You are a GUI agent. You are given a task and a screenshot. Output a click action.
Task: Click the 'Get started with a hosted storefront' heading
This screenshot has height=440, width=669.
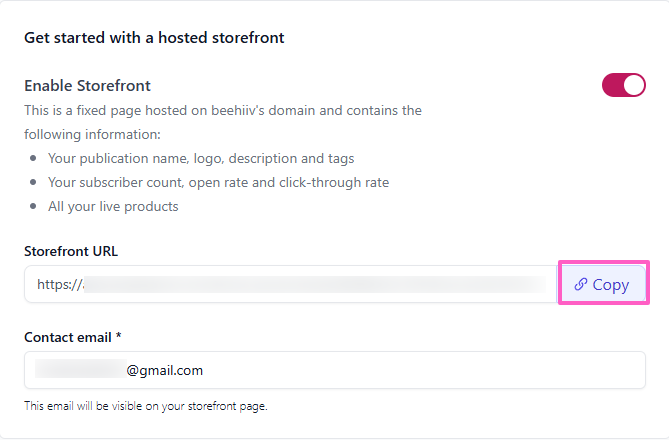[154, 38]
